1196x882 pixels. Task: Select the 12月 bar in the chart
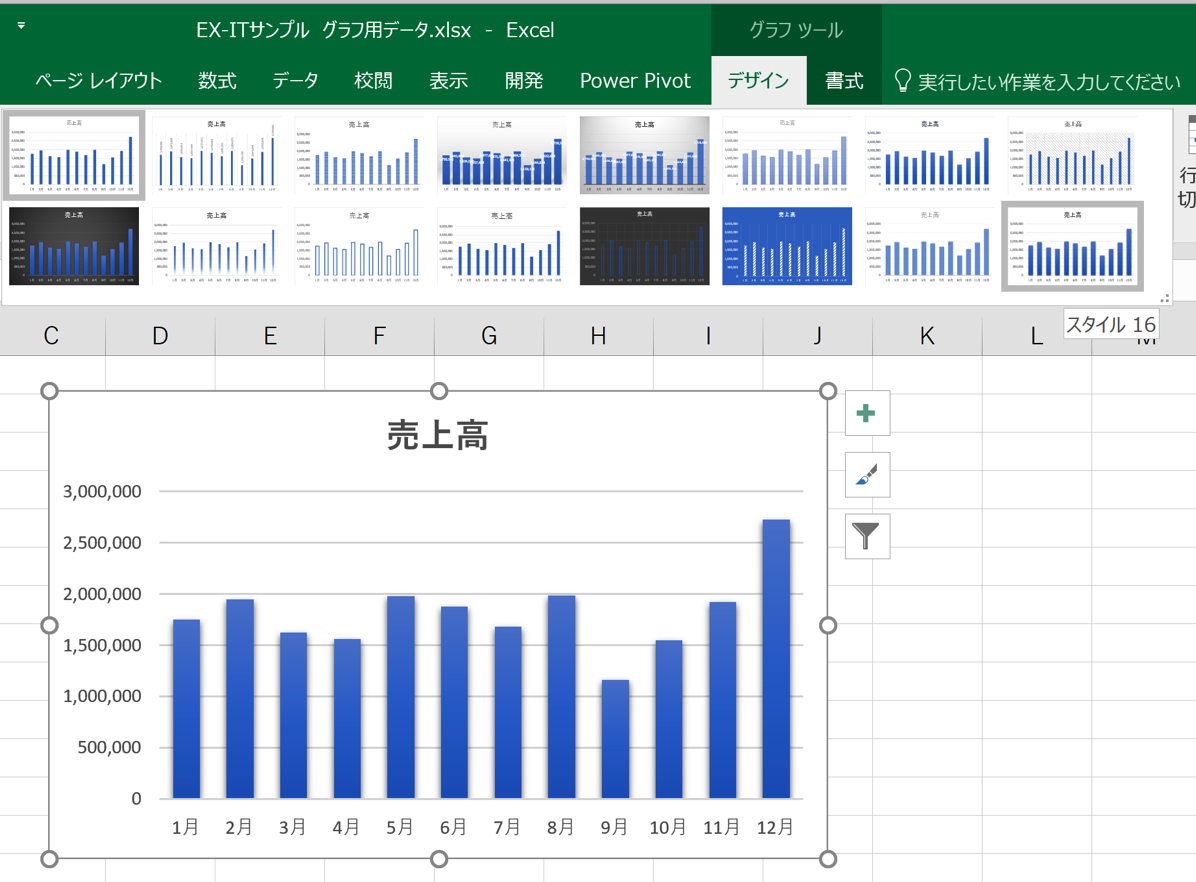776,659
